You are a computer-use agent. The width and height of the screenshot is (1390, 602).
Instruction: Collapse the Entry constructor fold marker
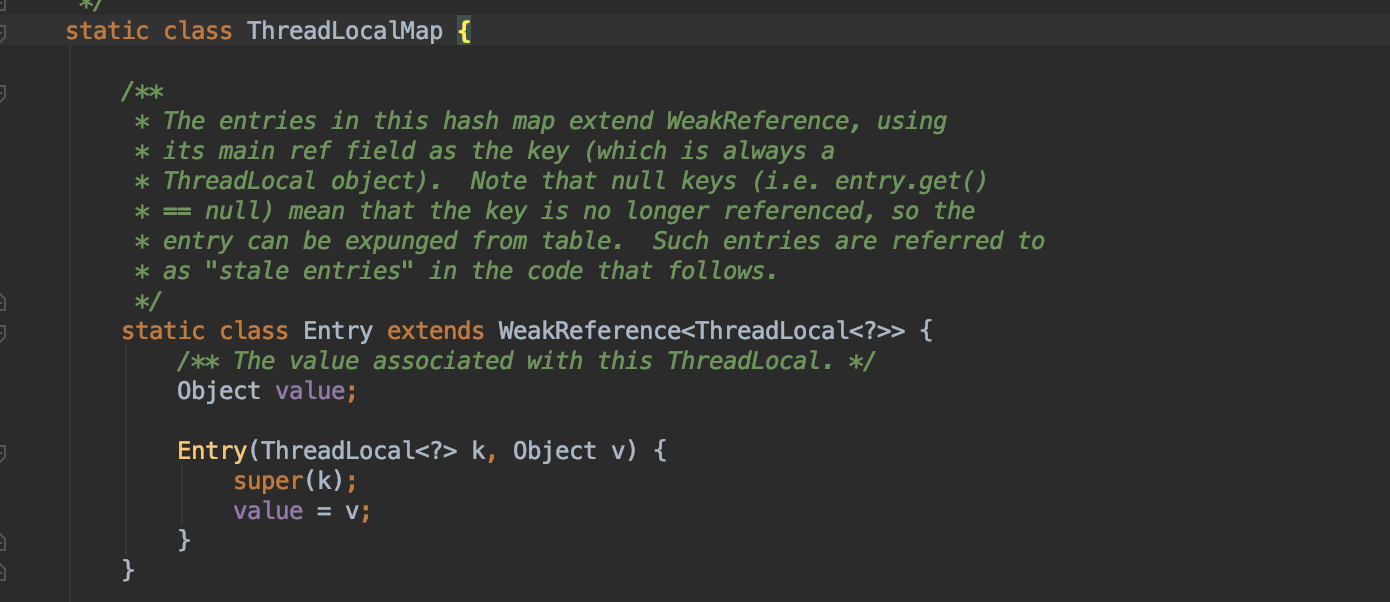[x=3, y=452]
